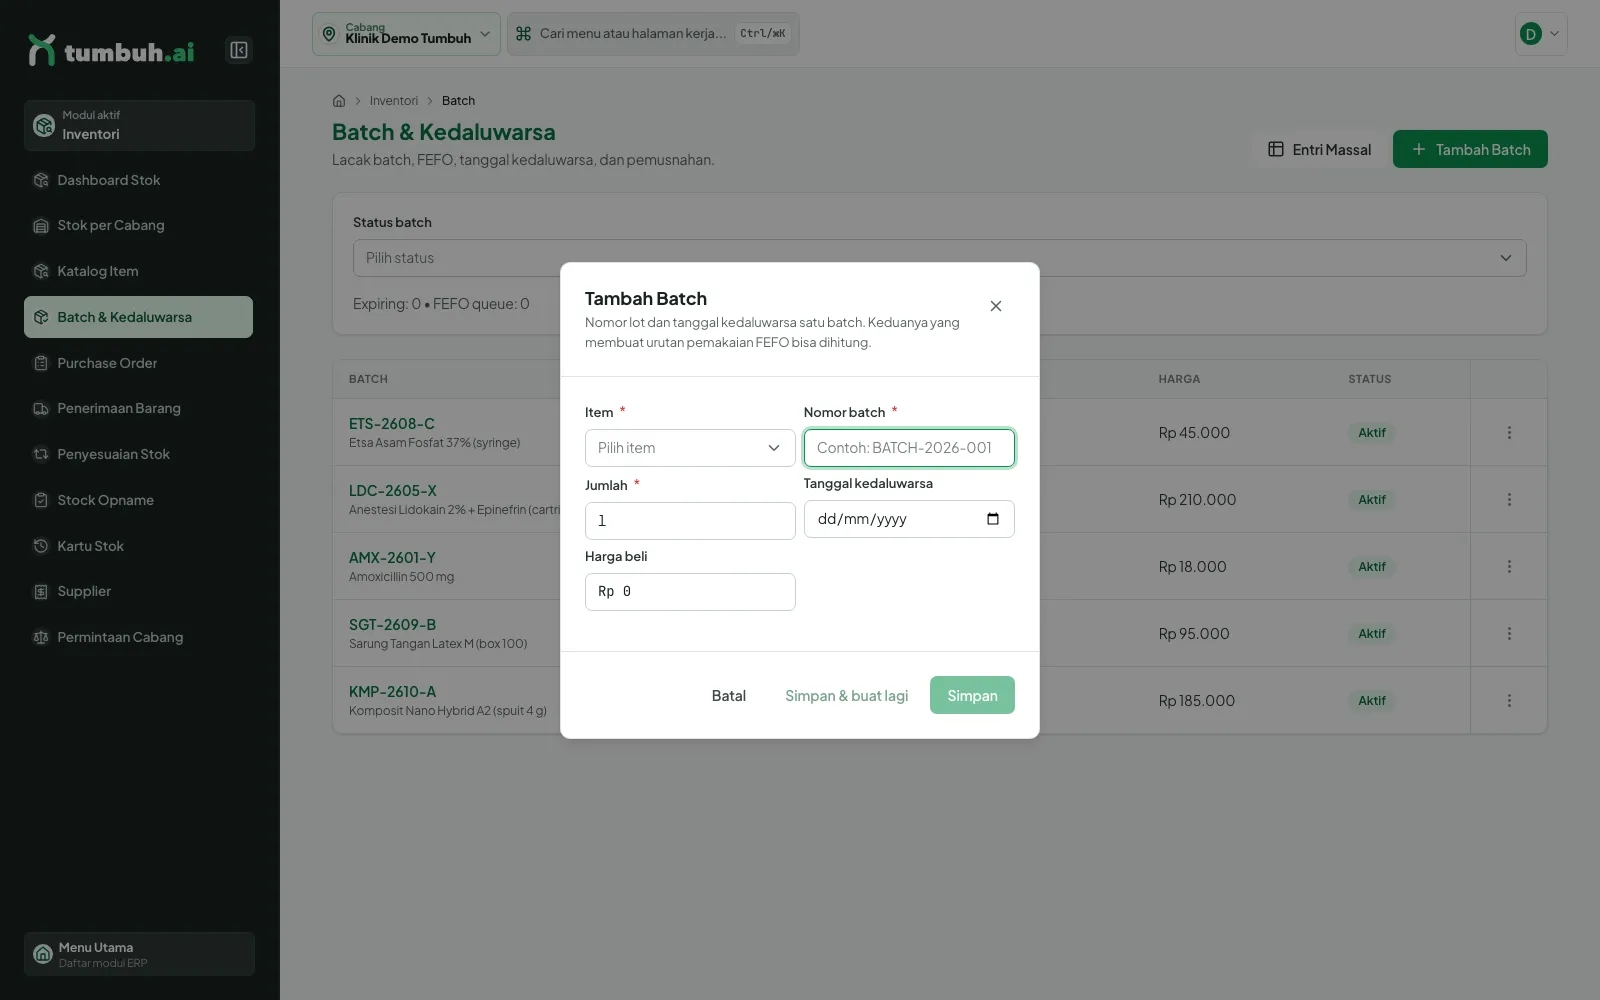This screenshot has width=1600, height=1000.
Task: Click the tumbuh.ai logo
Action: click(x=112, y=50)
